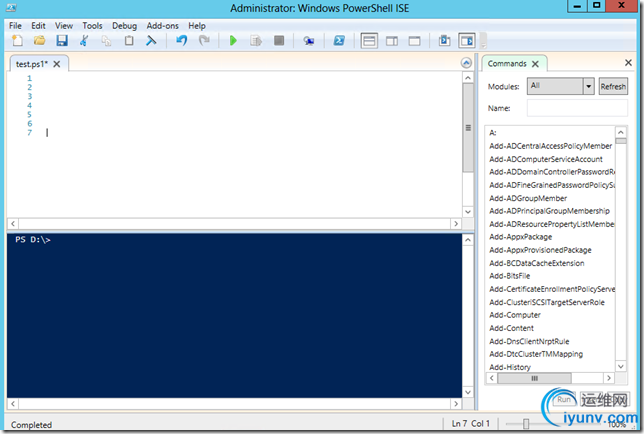
Task: Close the test.ps1 tab
Action: (57, 64)
